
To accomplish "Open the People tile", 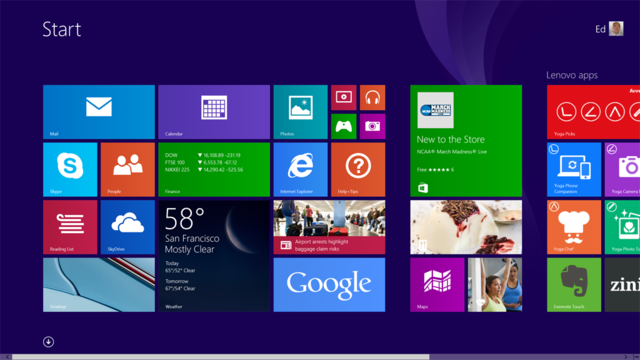I will [128, 169].
